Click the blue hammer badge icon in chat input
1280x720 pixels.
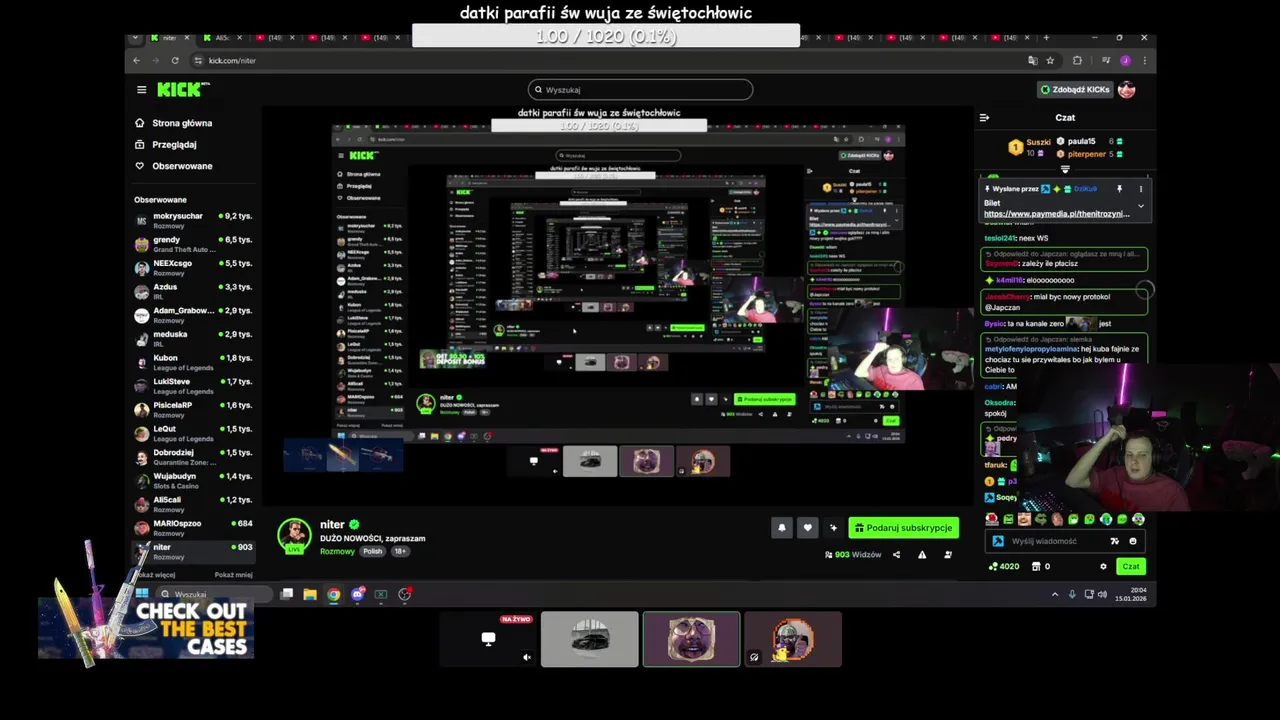click(998, 541)
